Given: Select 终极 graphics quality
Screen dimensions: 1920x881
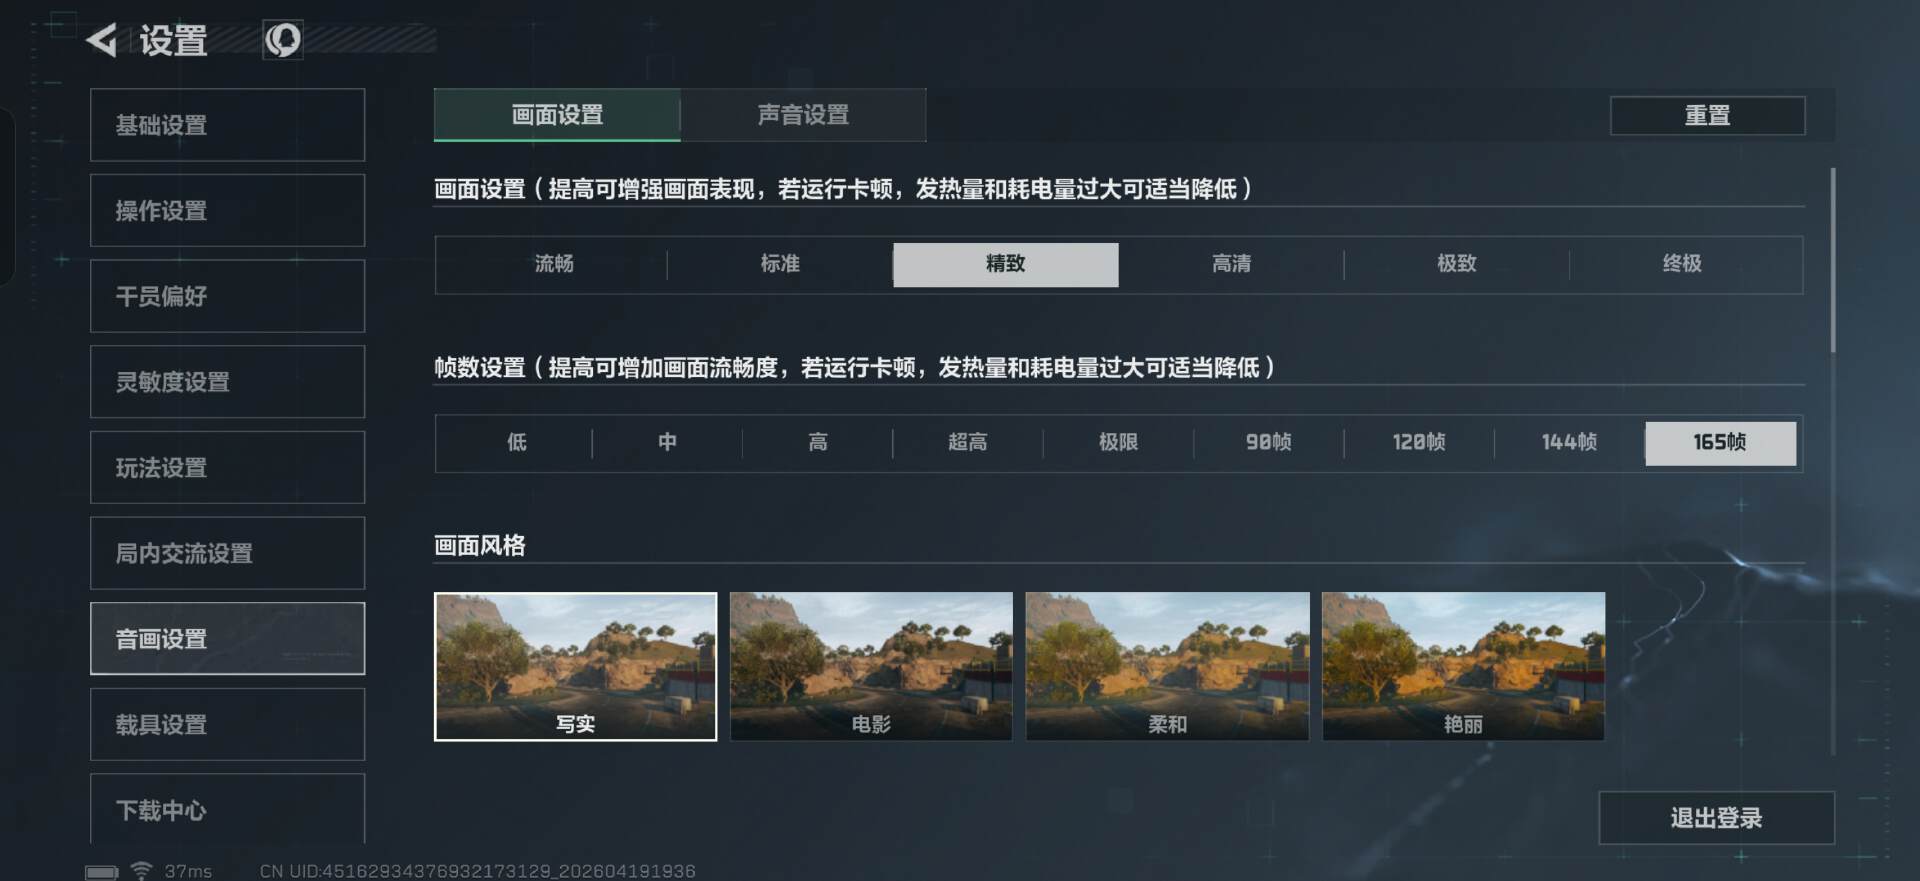Looking at the screenshot, I should coord(1682,264).
